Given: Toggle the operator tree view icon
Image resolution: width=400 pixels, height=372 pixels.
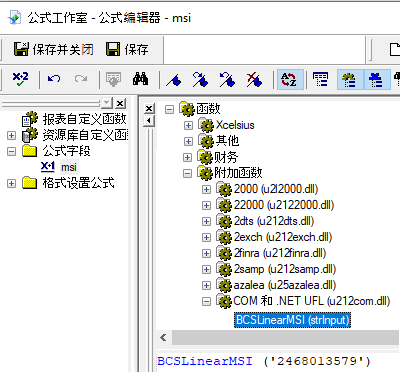Looking at the screenshot, I should [377, 80].
